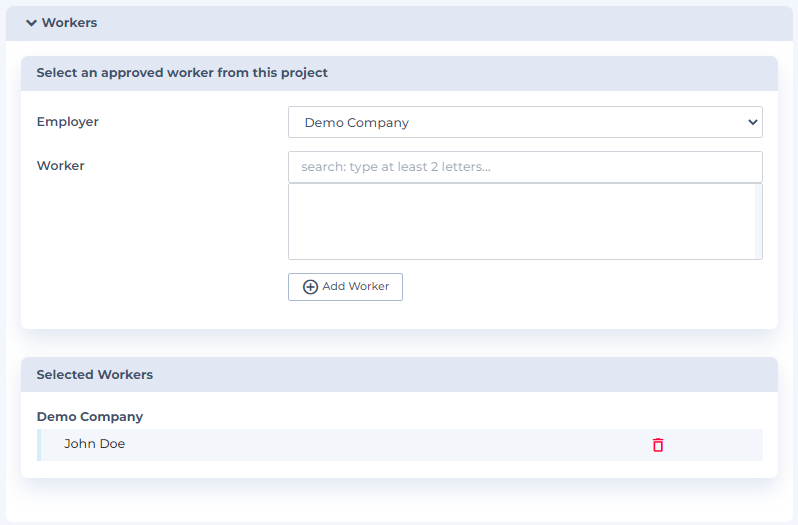Image resolution: width=798 pixels, height=525 pixels.
Task: Click the blue accent bar beside John Doe
Action: [39, 445]
